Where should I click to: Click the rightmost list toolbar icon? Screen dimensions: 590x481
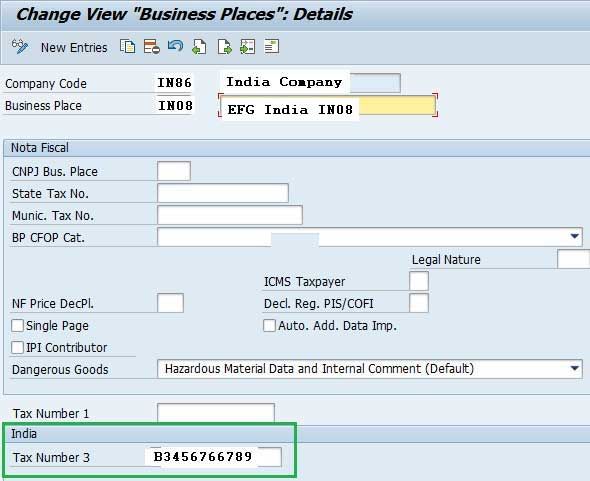tap(271, 47)
